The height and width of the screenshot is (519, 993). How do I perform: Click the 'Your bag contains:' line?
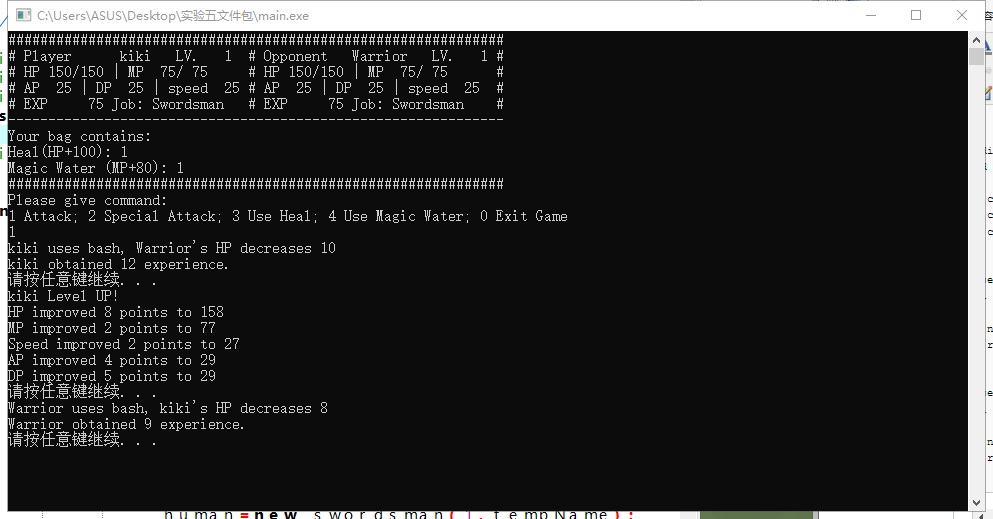(80, 136)
